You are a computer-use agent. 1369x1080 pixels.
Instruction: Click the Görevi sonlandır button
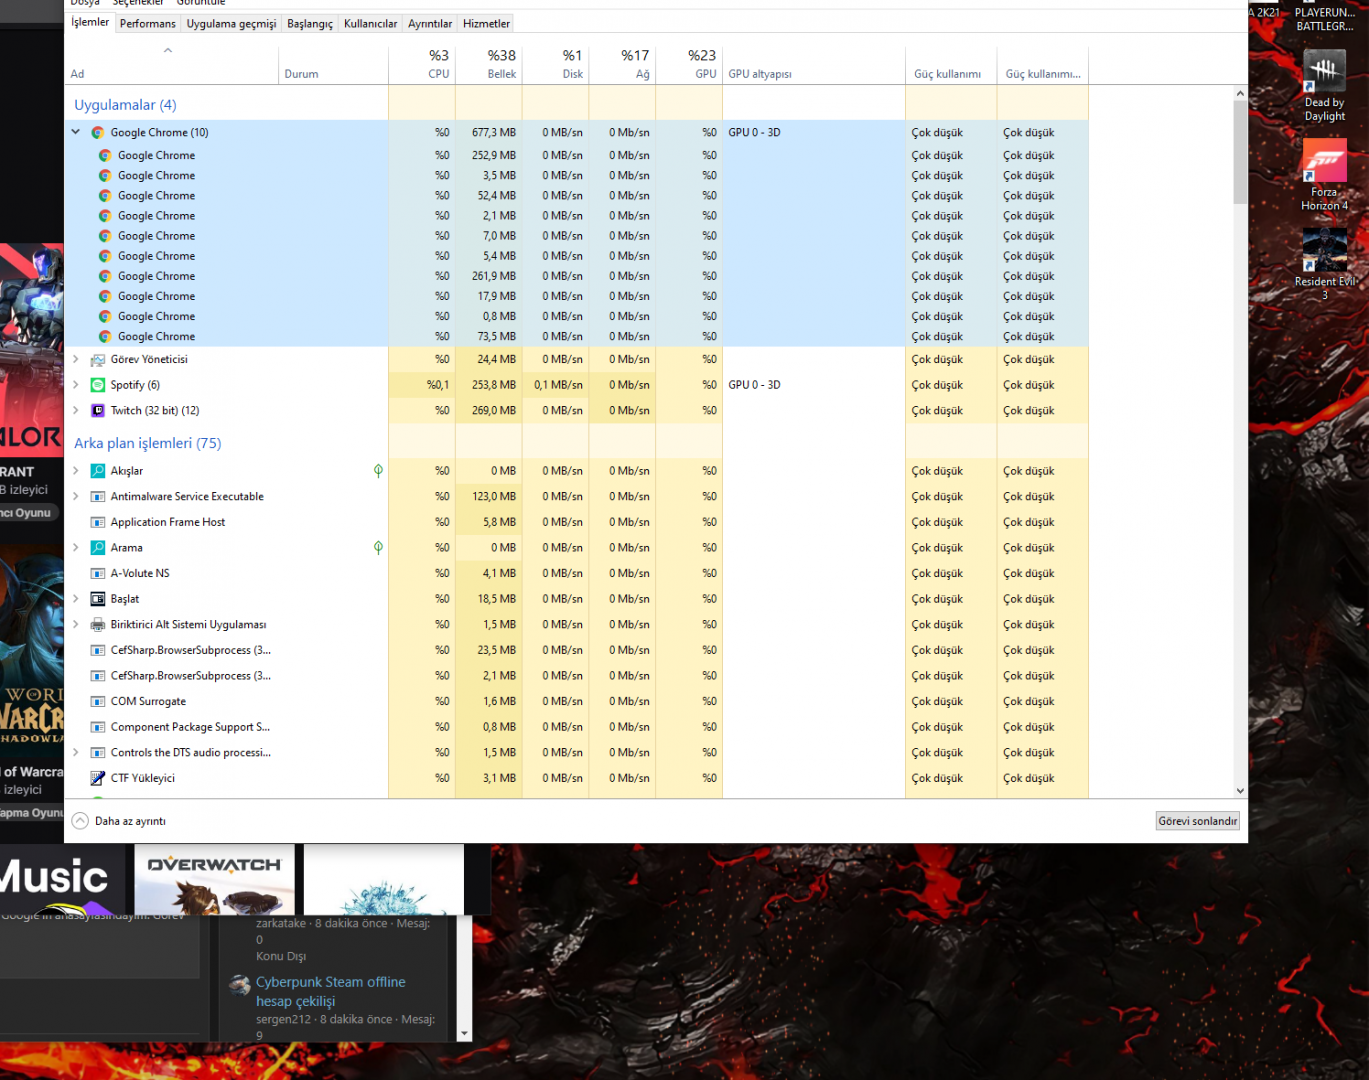(x=1198, y=821)
